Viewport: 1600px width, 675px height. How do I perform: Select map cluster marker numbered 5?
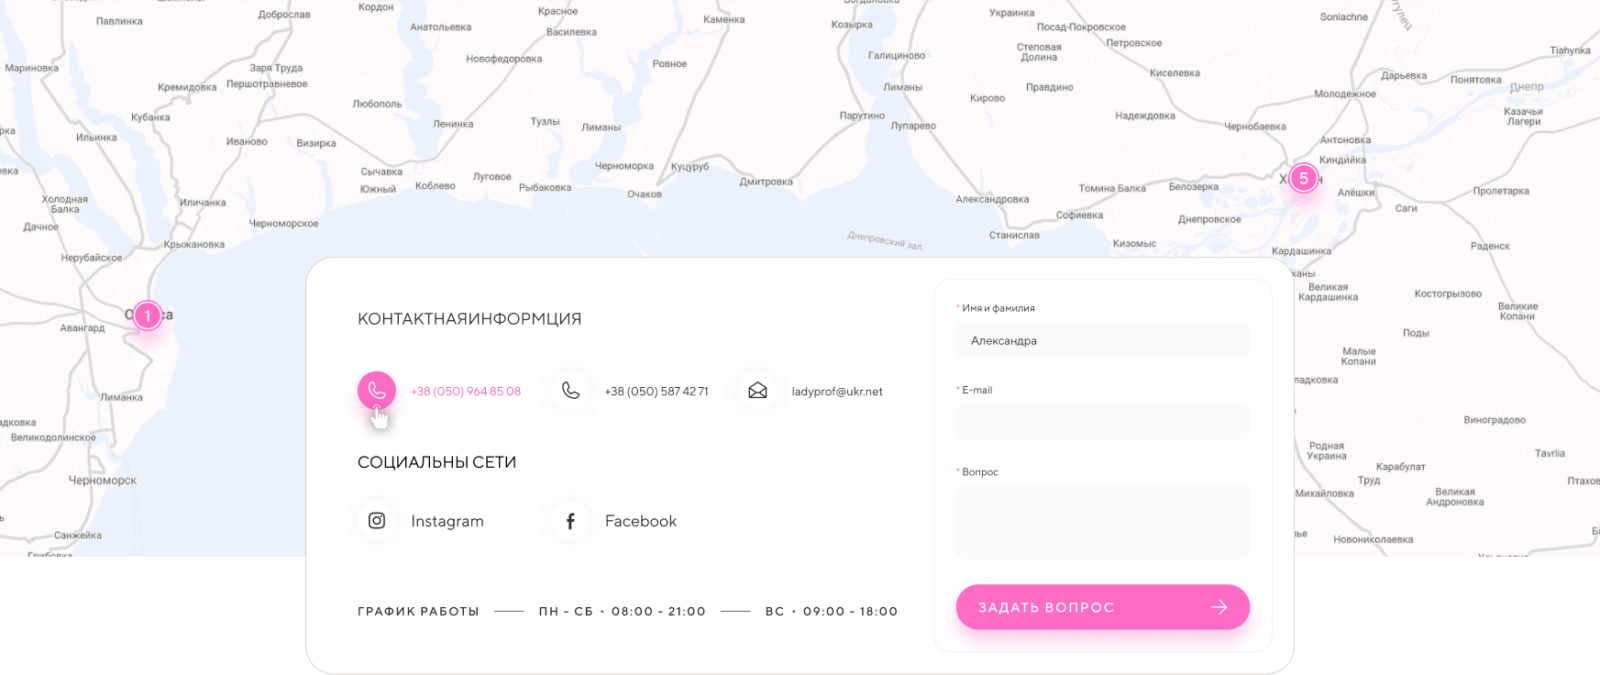click(1303, 179)
